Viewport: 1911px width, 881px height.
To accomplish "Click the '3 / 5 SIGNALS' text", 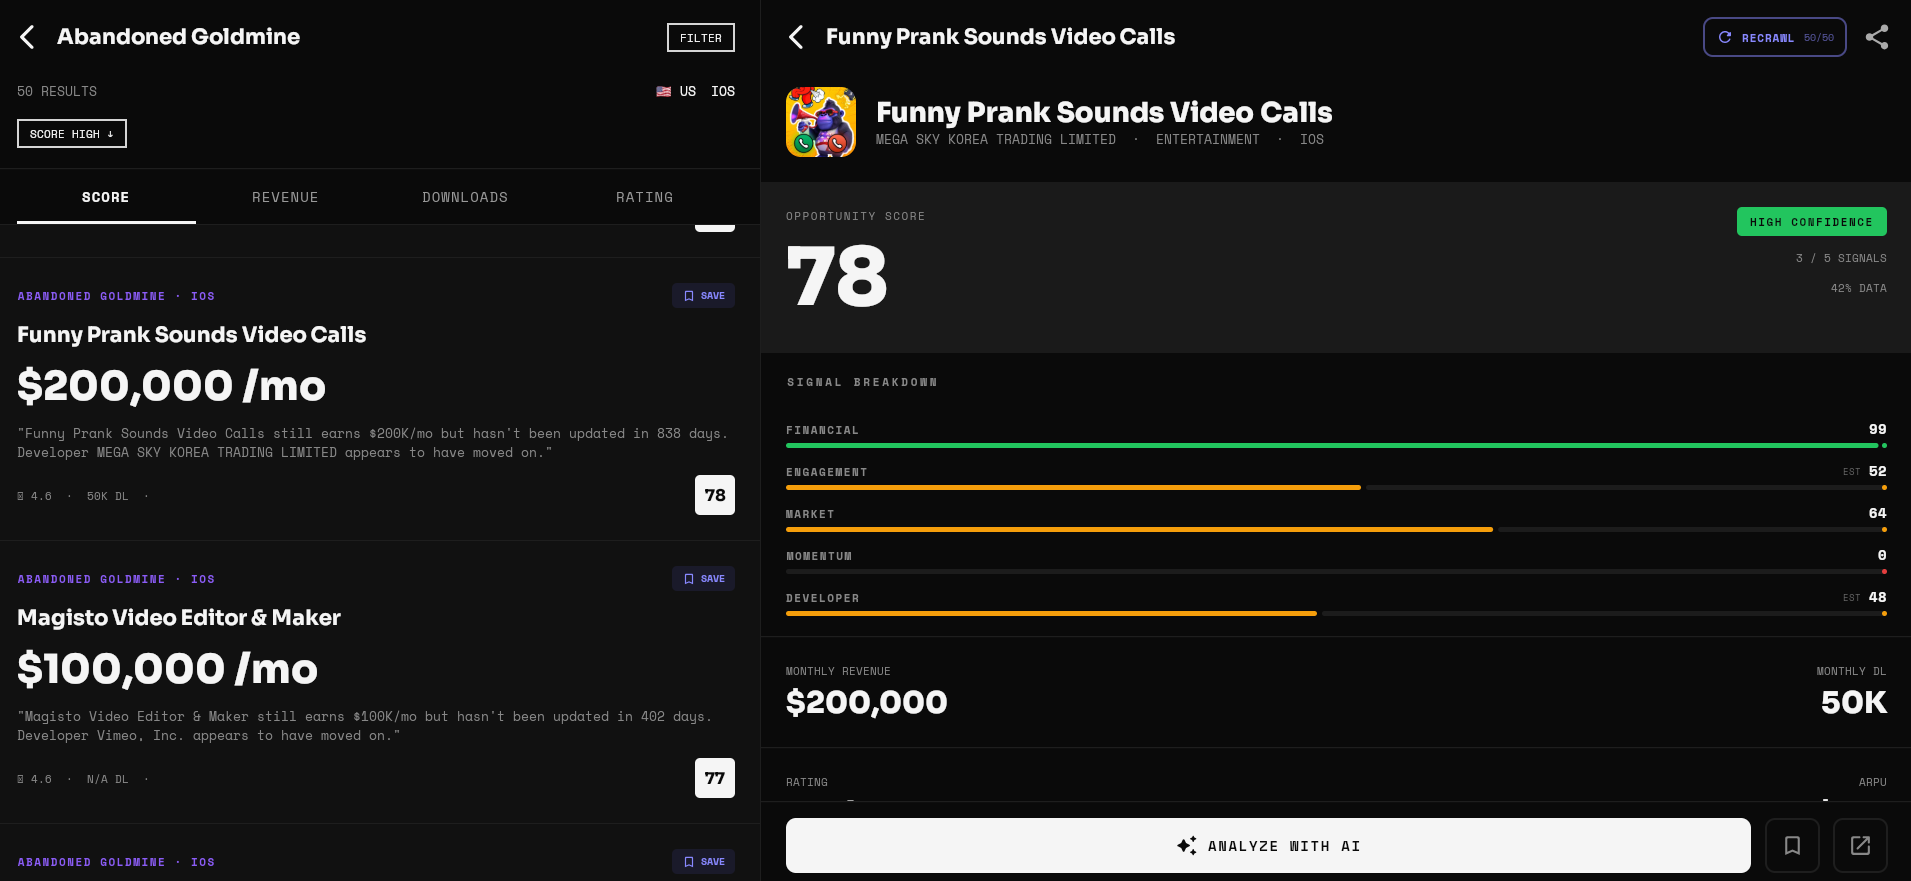I will point(1841,258).
